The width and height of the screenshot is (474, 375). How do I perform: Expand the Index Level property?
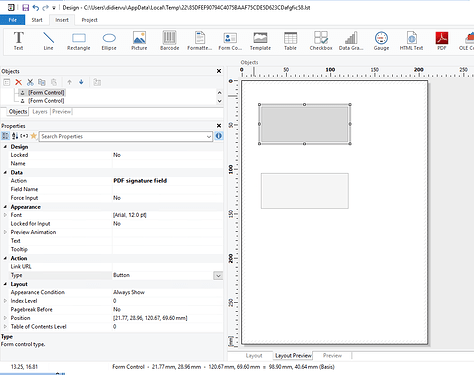point(5,301)
